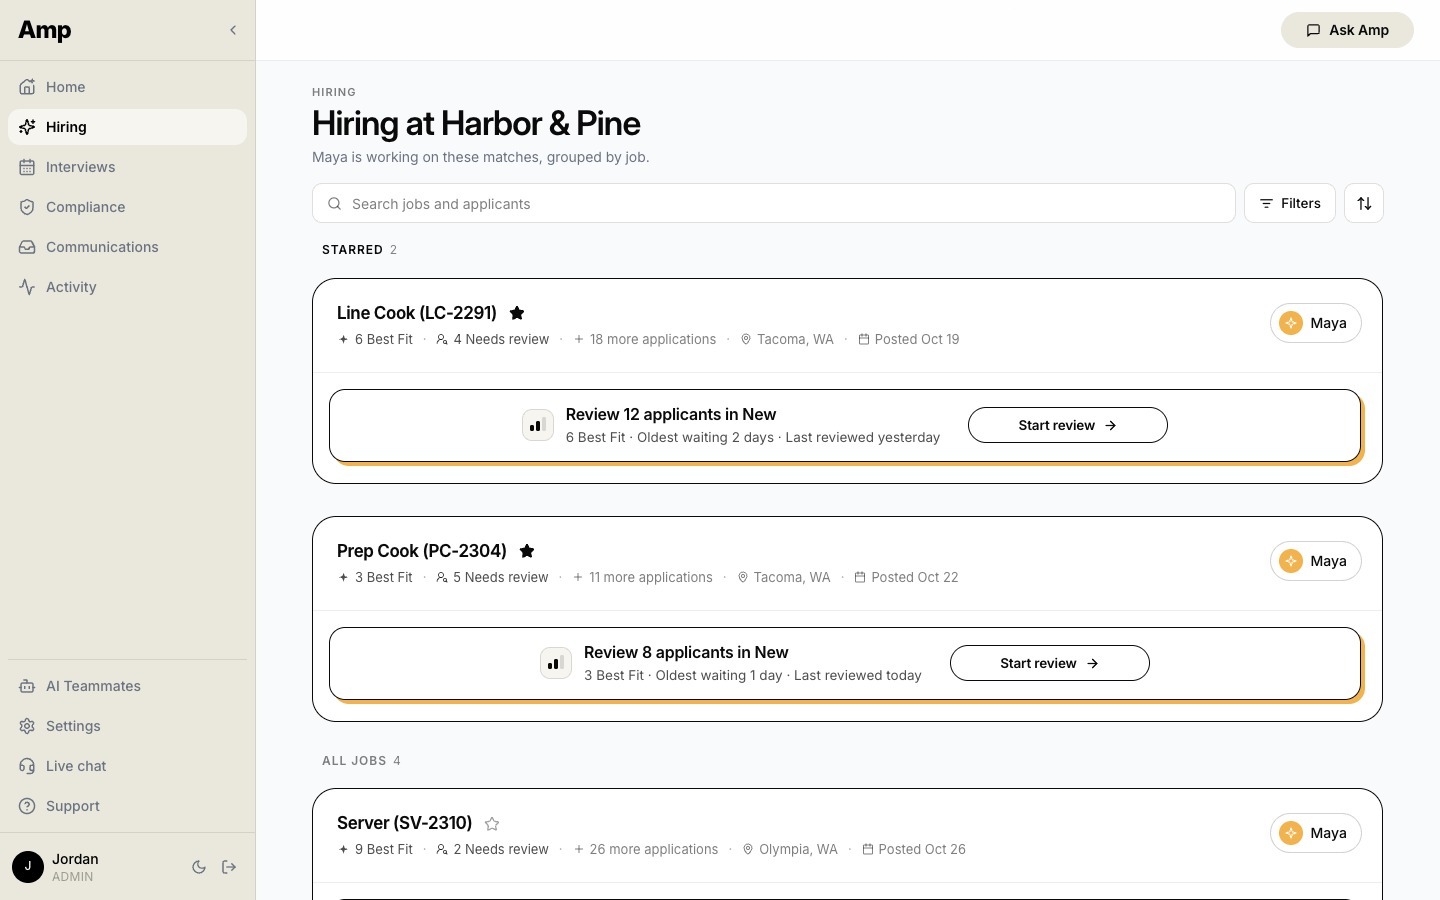This screenshot has height=900, width=1440.
Task: Click the Activity pulse icon
Action: click(x=27, y=287)
